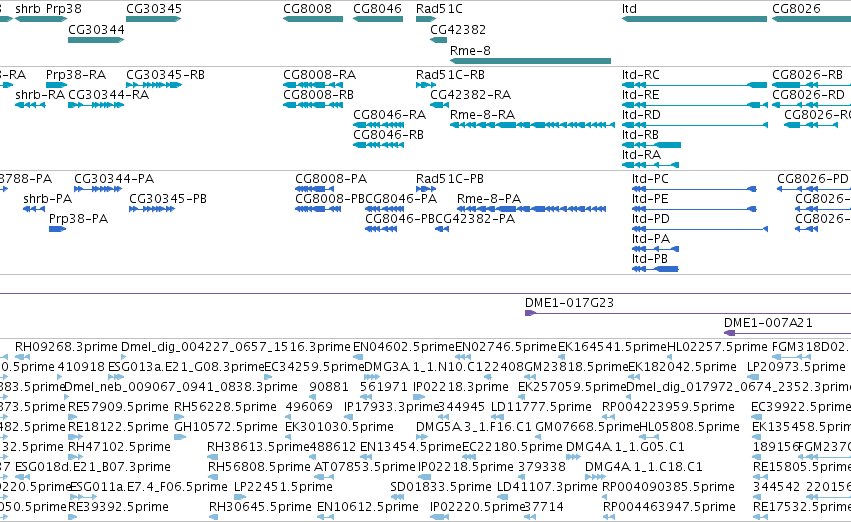Select the AT07853.5prime EST

[324, 477]
